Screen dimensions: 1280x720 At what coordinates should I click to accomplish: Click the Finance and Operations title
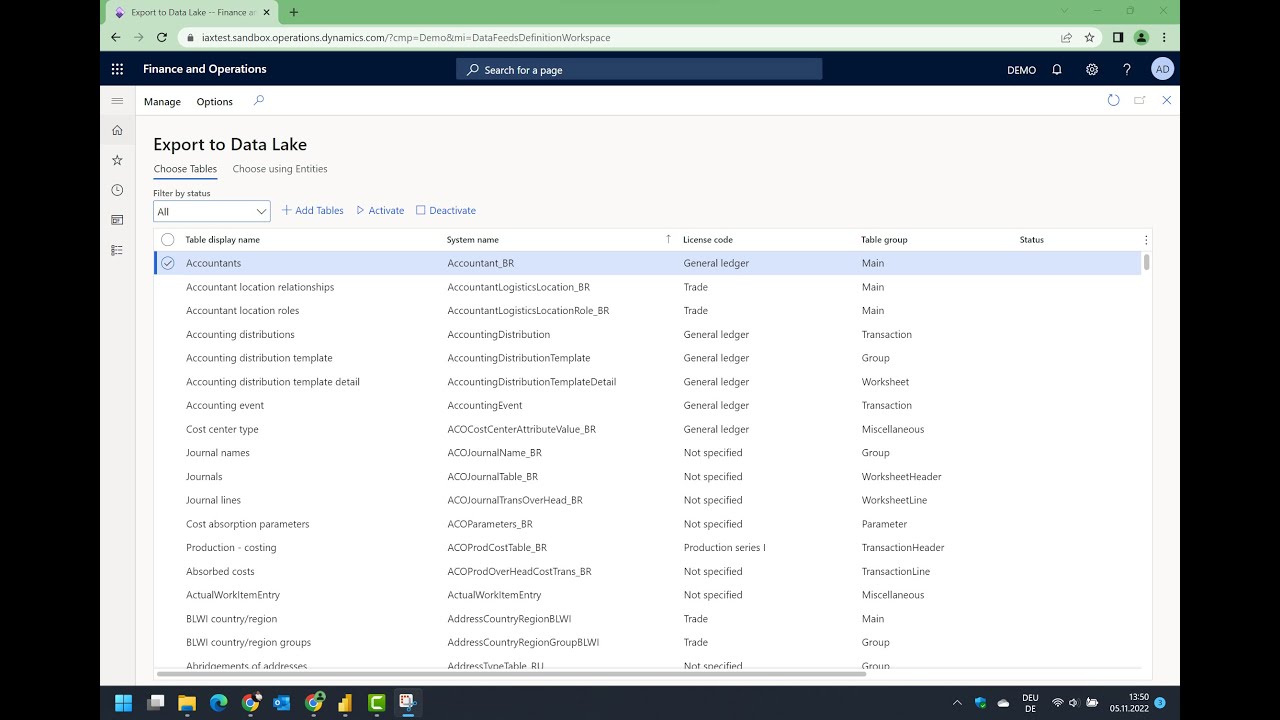point(205,69)
